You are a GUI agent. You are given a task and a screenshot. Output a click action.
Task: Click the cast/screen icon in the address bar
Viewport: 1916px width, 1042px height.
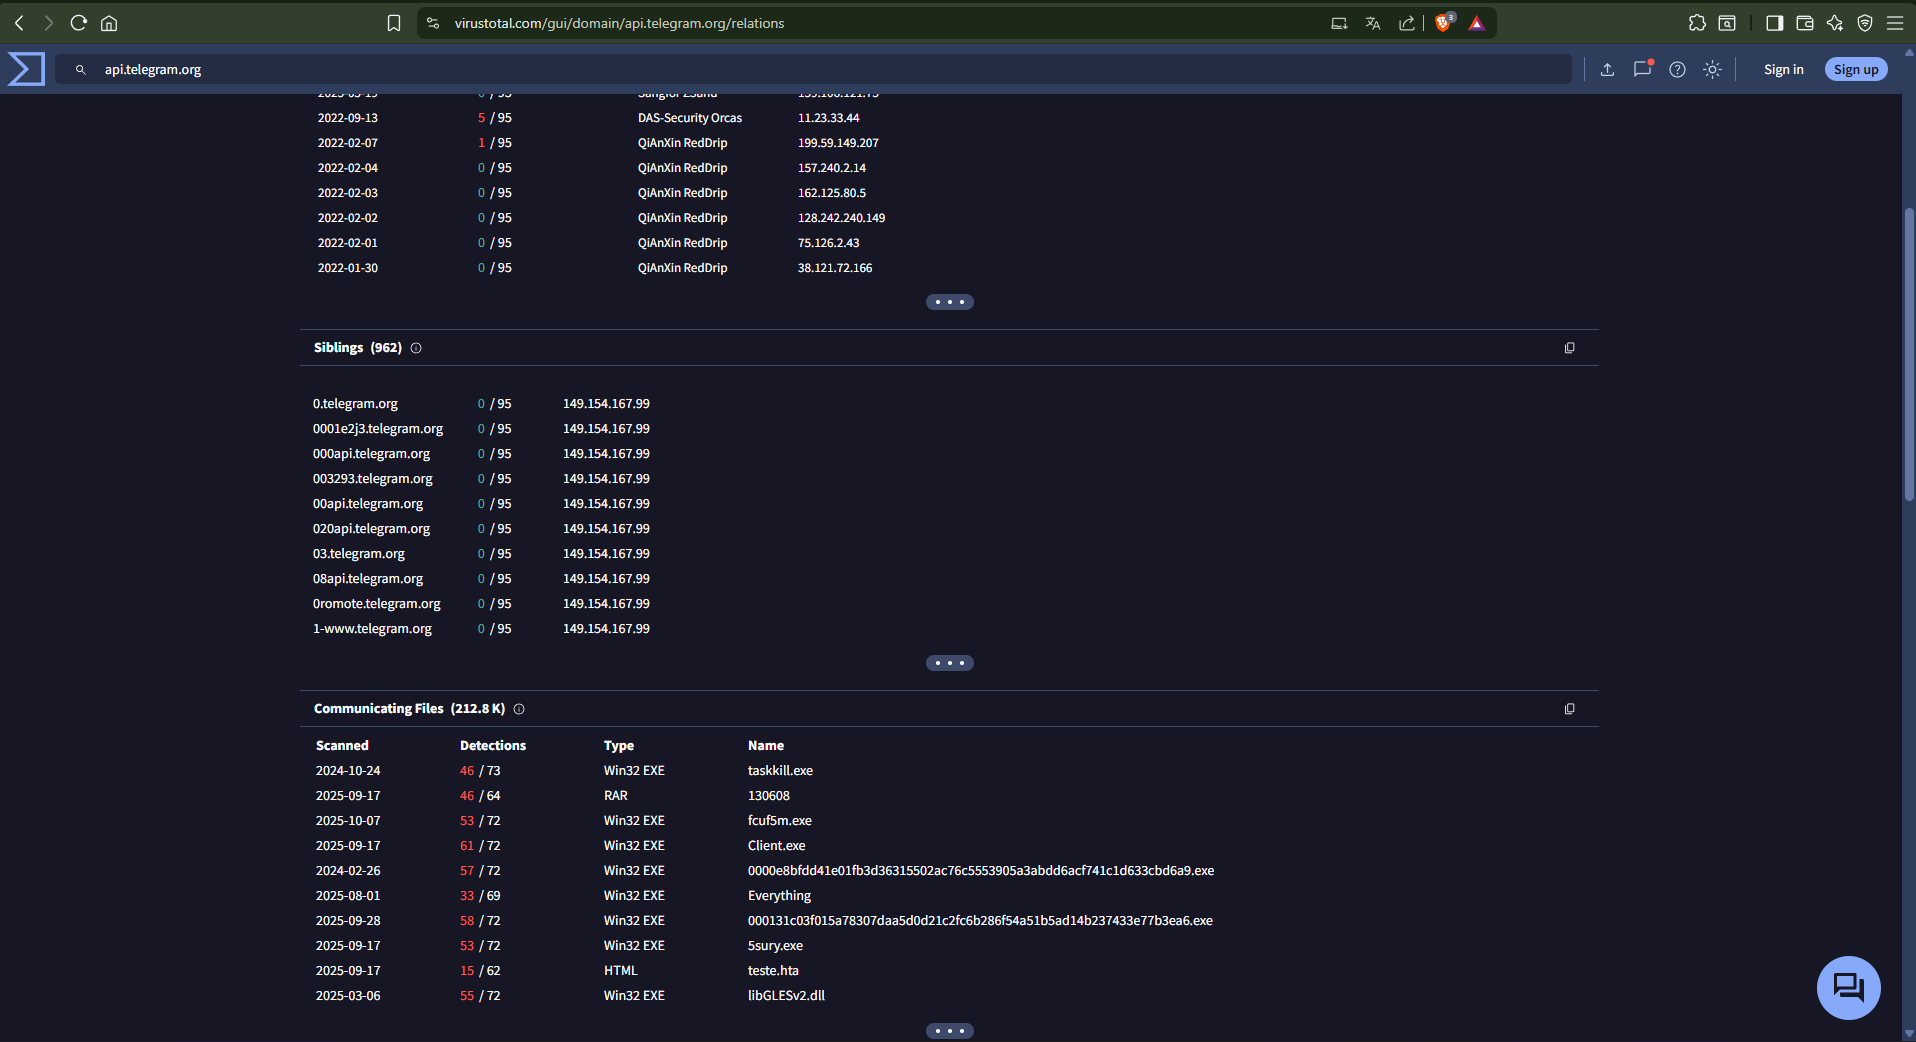[1339, 23]
